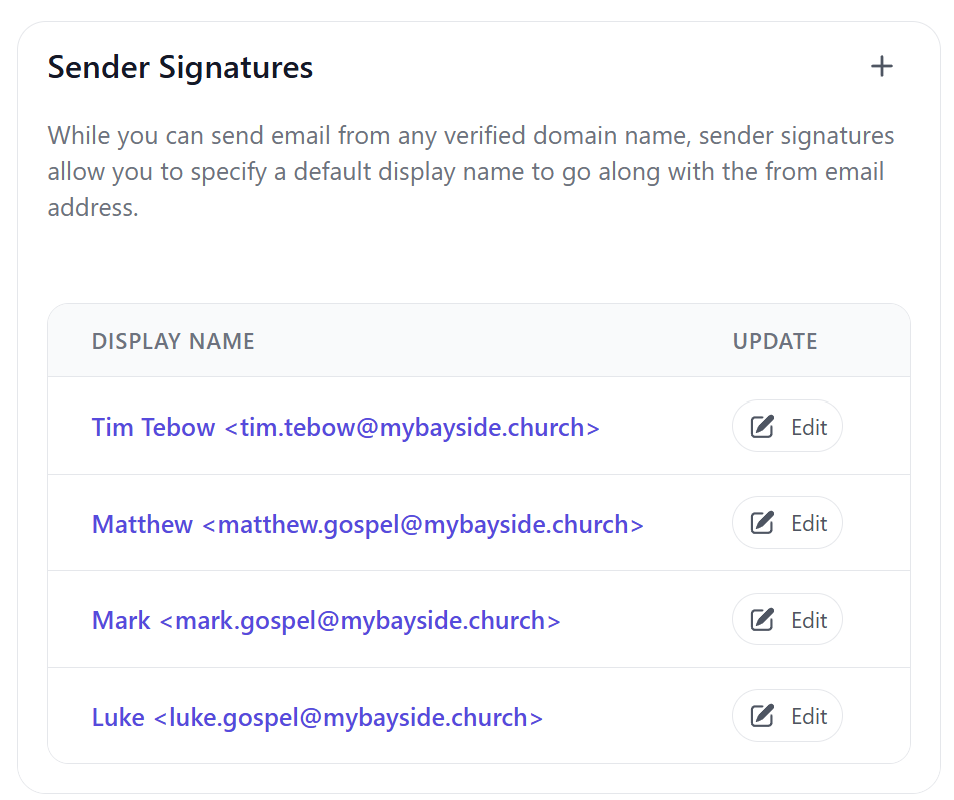The height and width of the screenshot is (800, 954).
Task: Open the Mark mark.gospel signature link
Action: (326, 620)
